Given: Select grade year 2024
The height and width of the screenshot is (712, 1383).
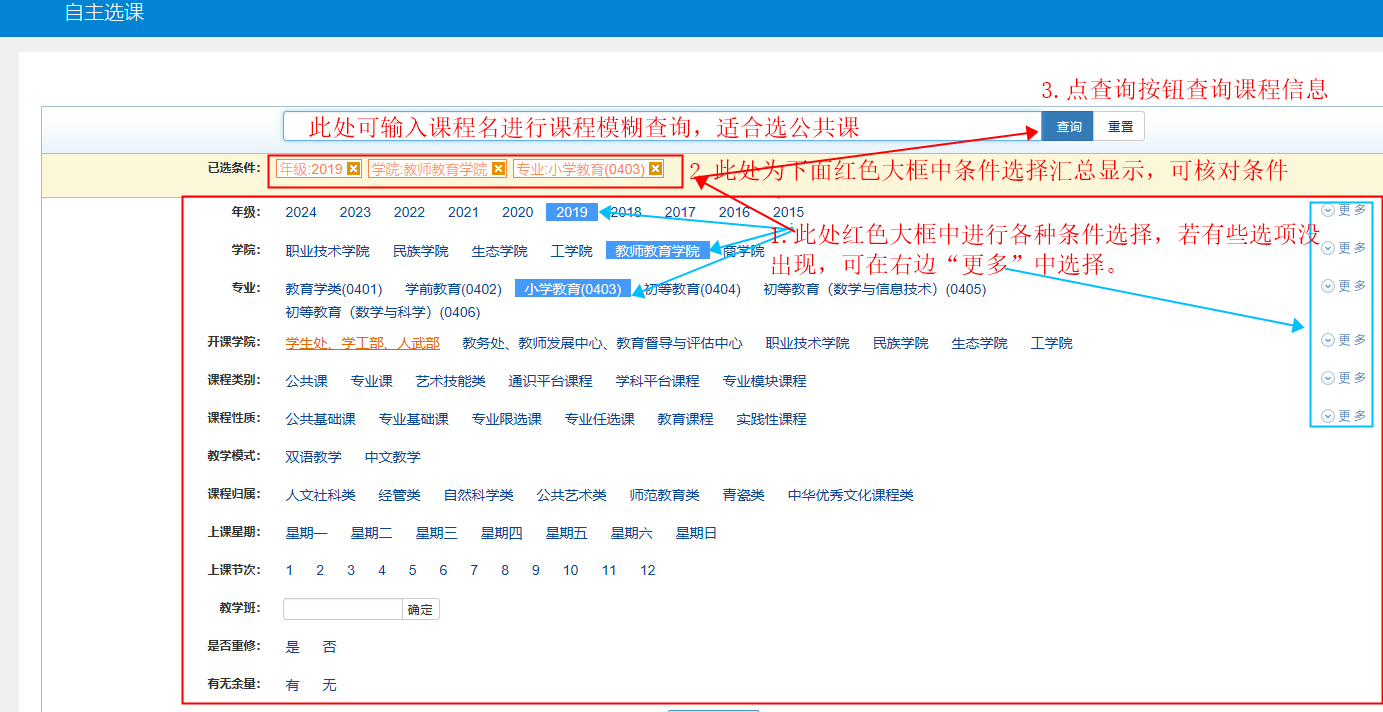Looking at the screenshot, I should coord(301,212).
